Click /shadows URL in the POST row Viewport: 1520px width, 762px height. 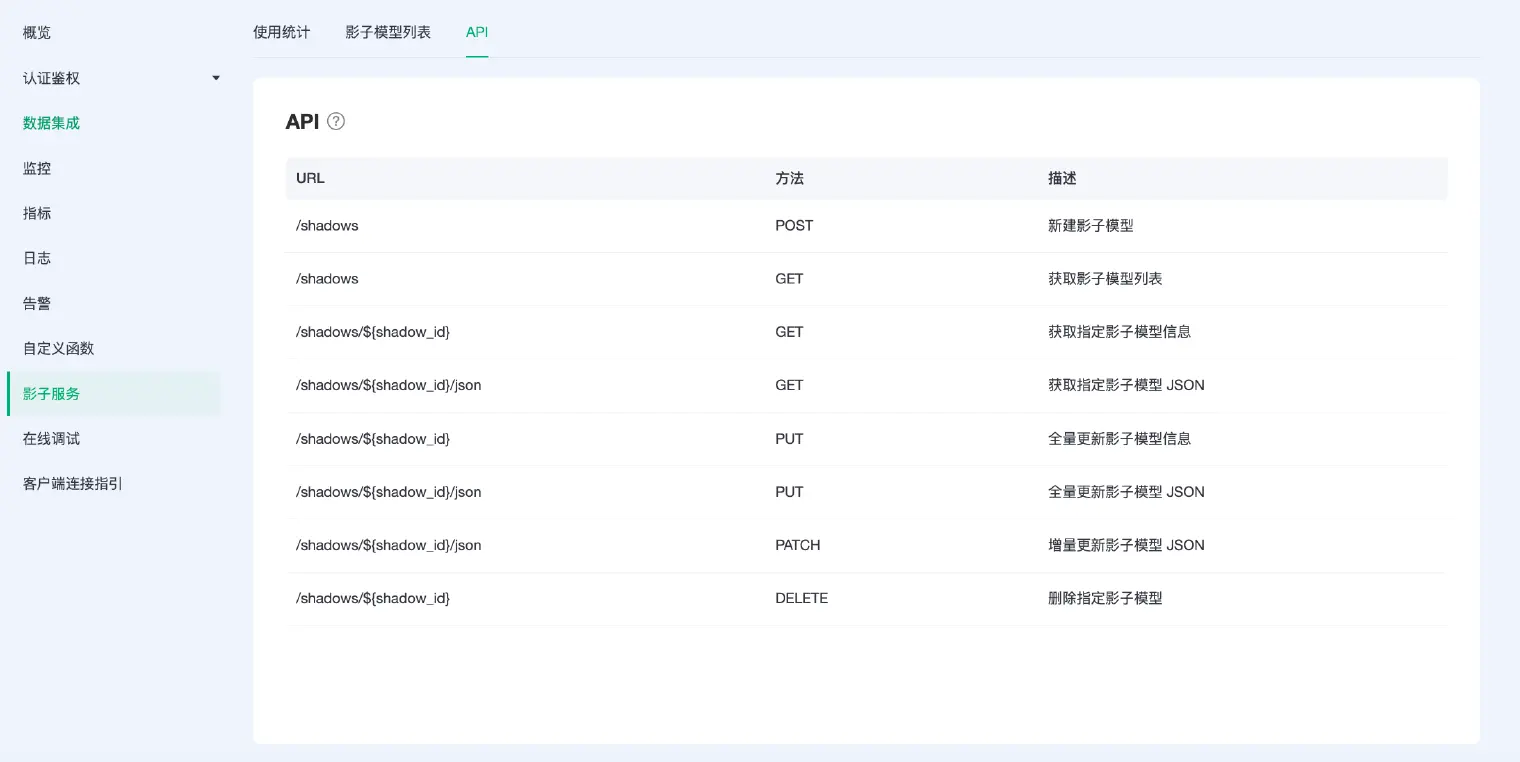(x=327, y=226)
